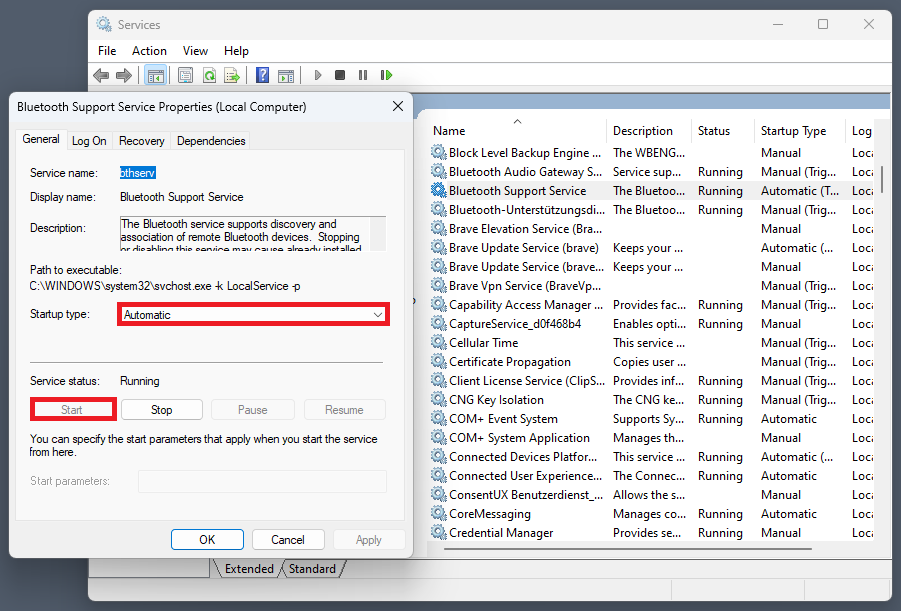This screenshot has width=901, height=611.
Task: Sort services by Startup Type column header
Action: coord(800,130)
